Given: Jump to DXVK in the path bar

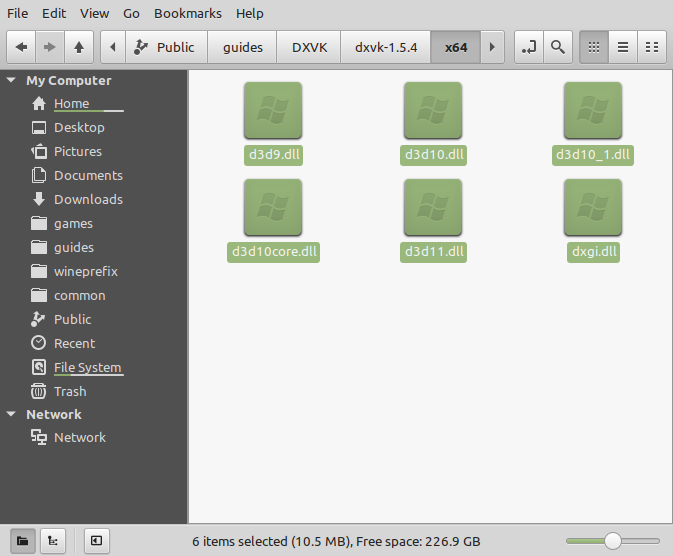Looking at the screenshot, I should tap(309, 47).
